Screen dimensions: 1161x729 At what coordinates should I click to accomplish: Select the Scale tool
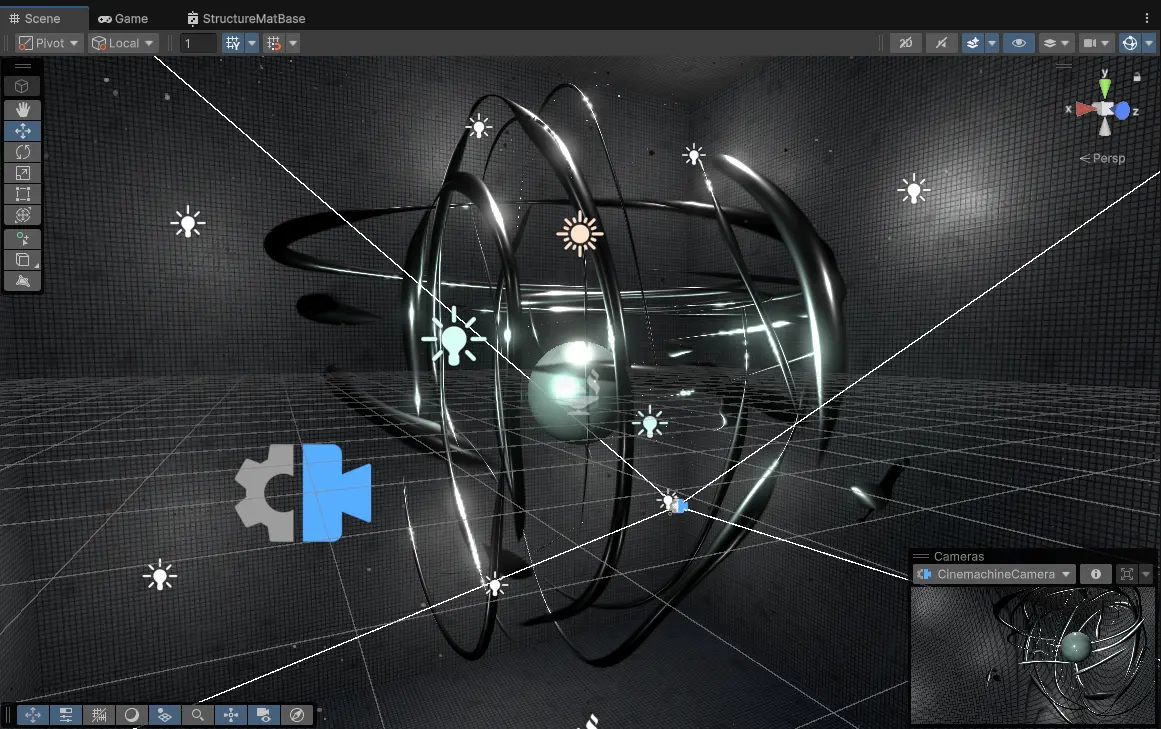[x=22, y=173]
